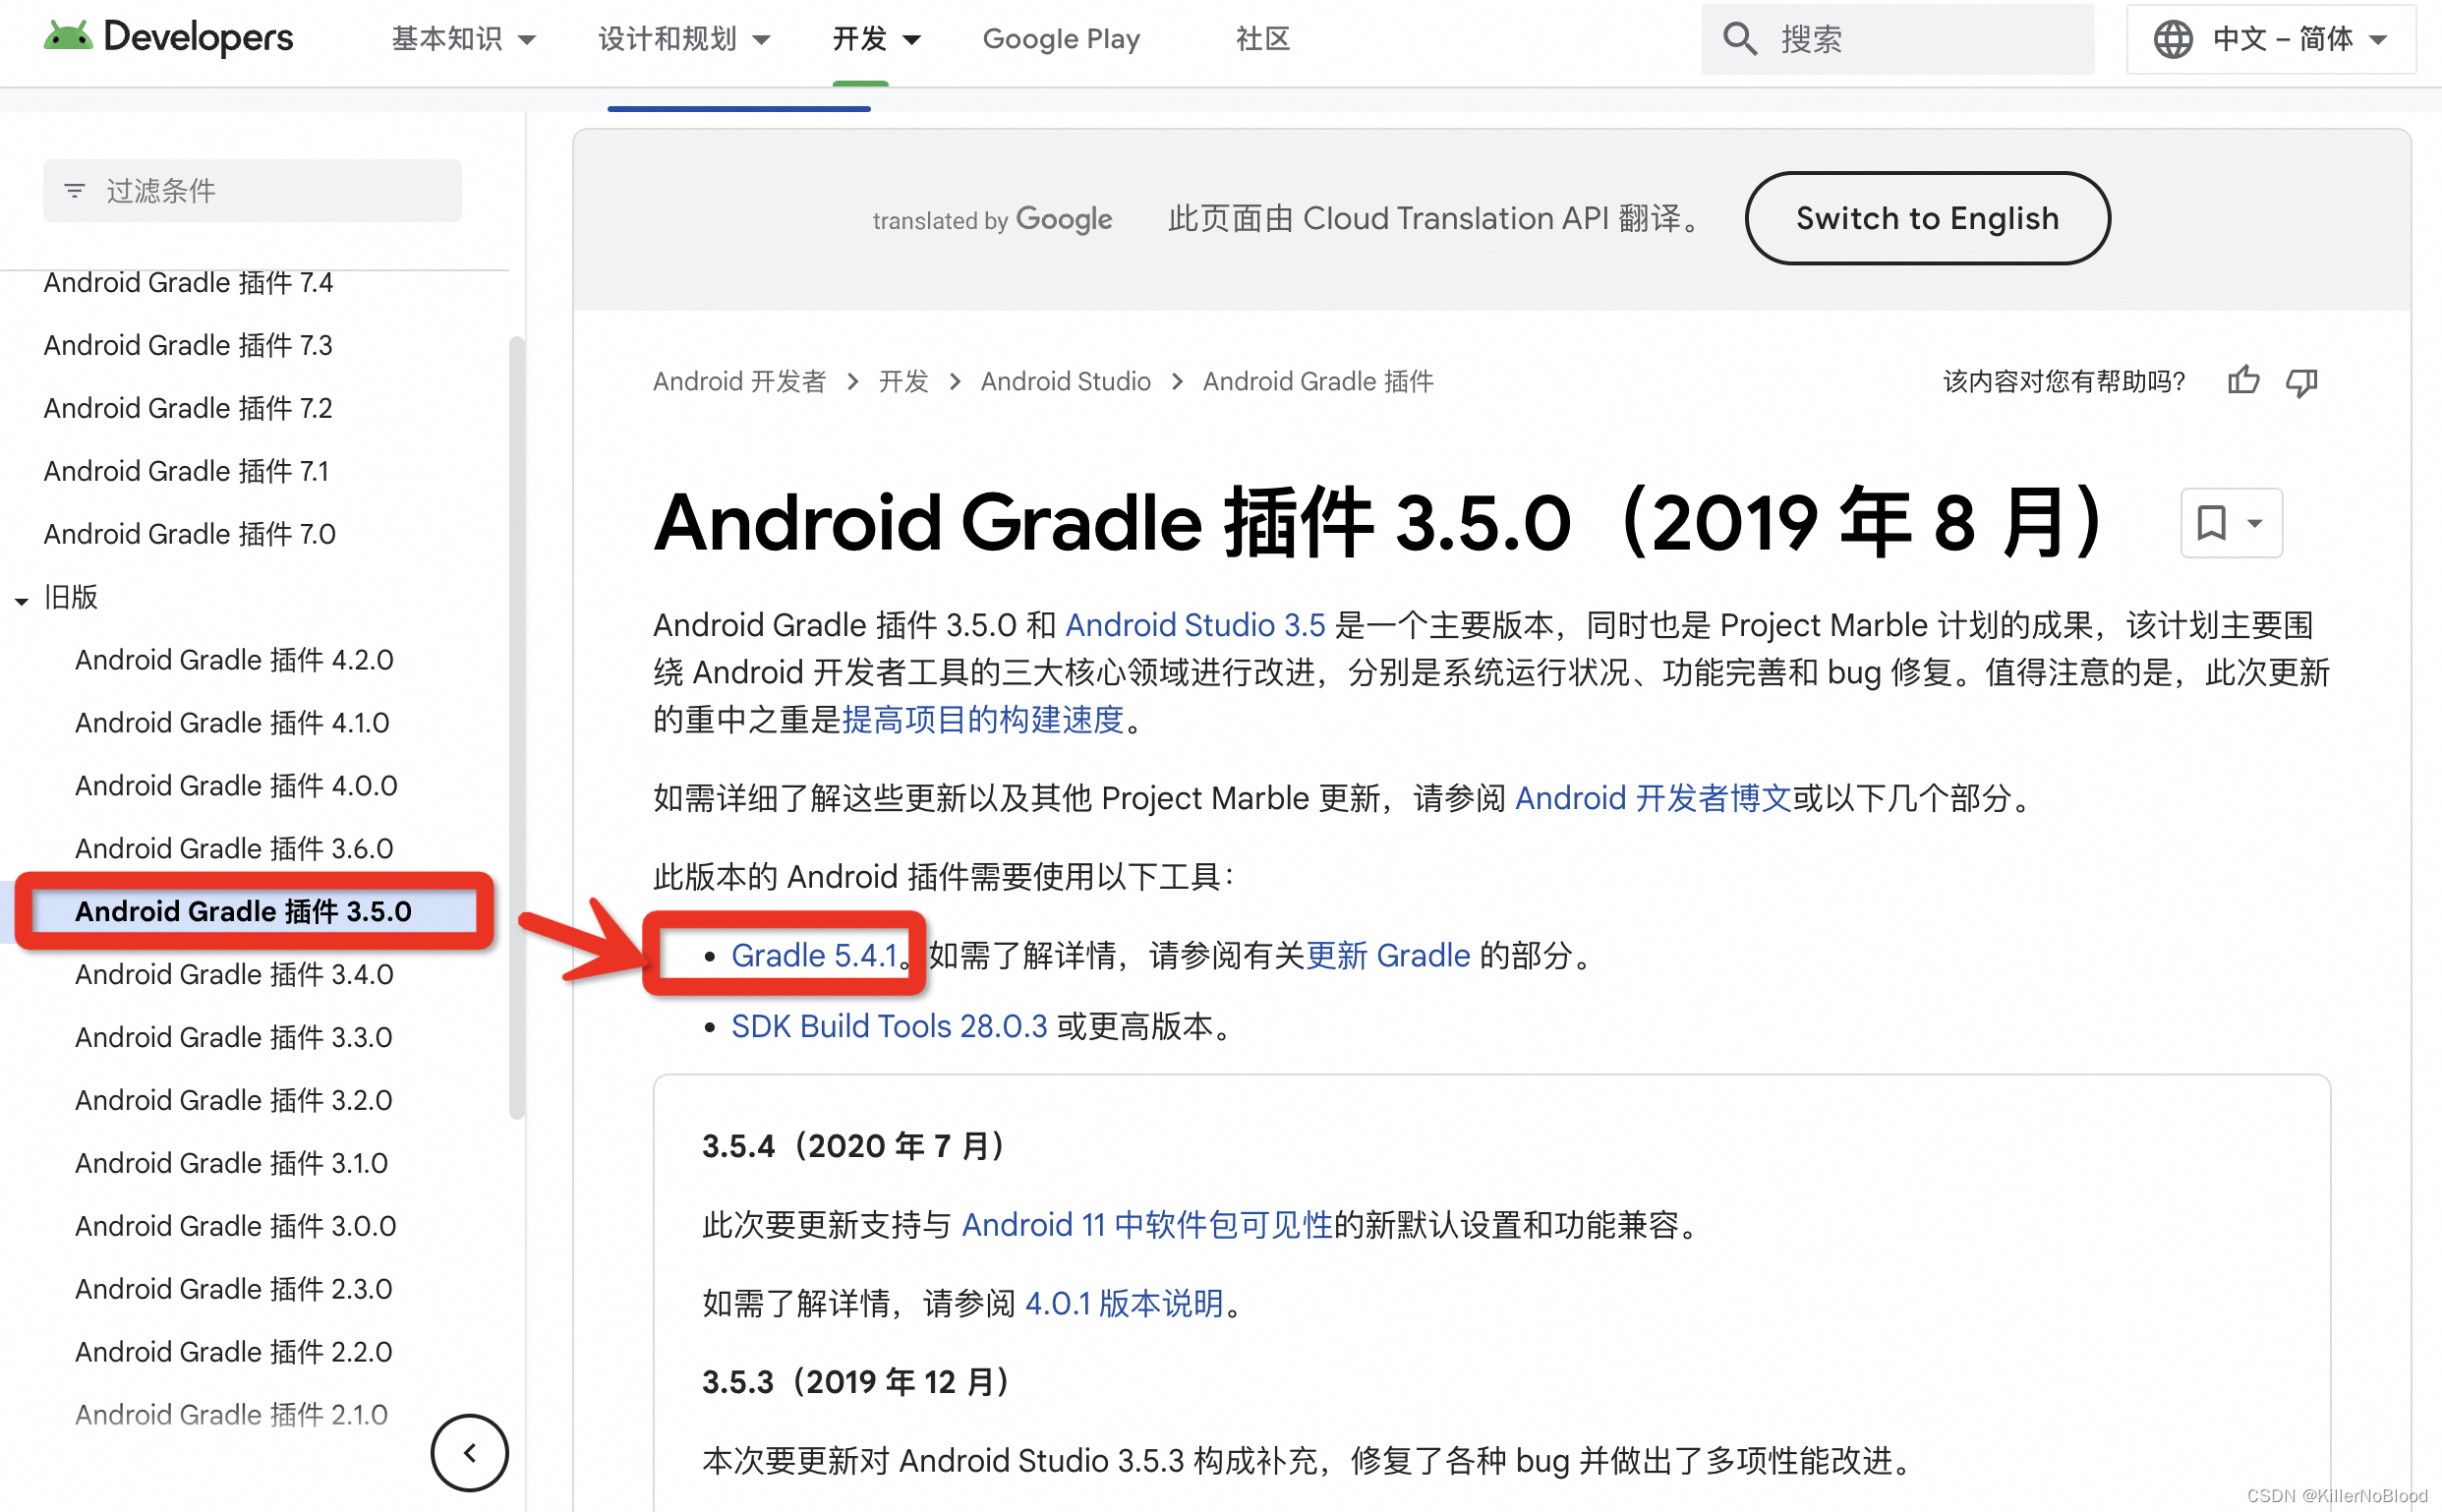The width and height of the screenshot is (2442, 1512).
Task: Open Android Gradle 插件 3.3.0 in sidebar
Action: [233, 1038]
